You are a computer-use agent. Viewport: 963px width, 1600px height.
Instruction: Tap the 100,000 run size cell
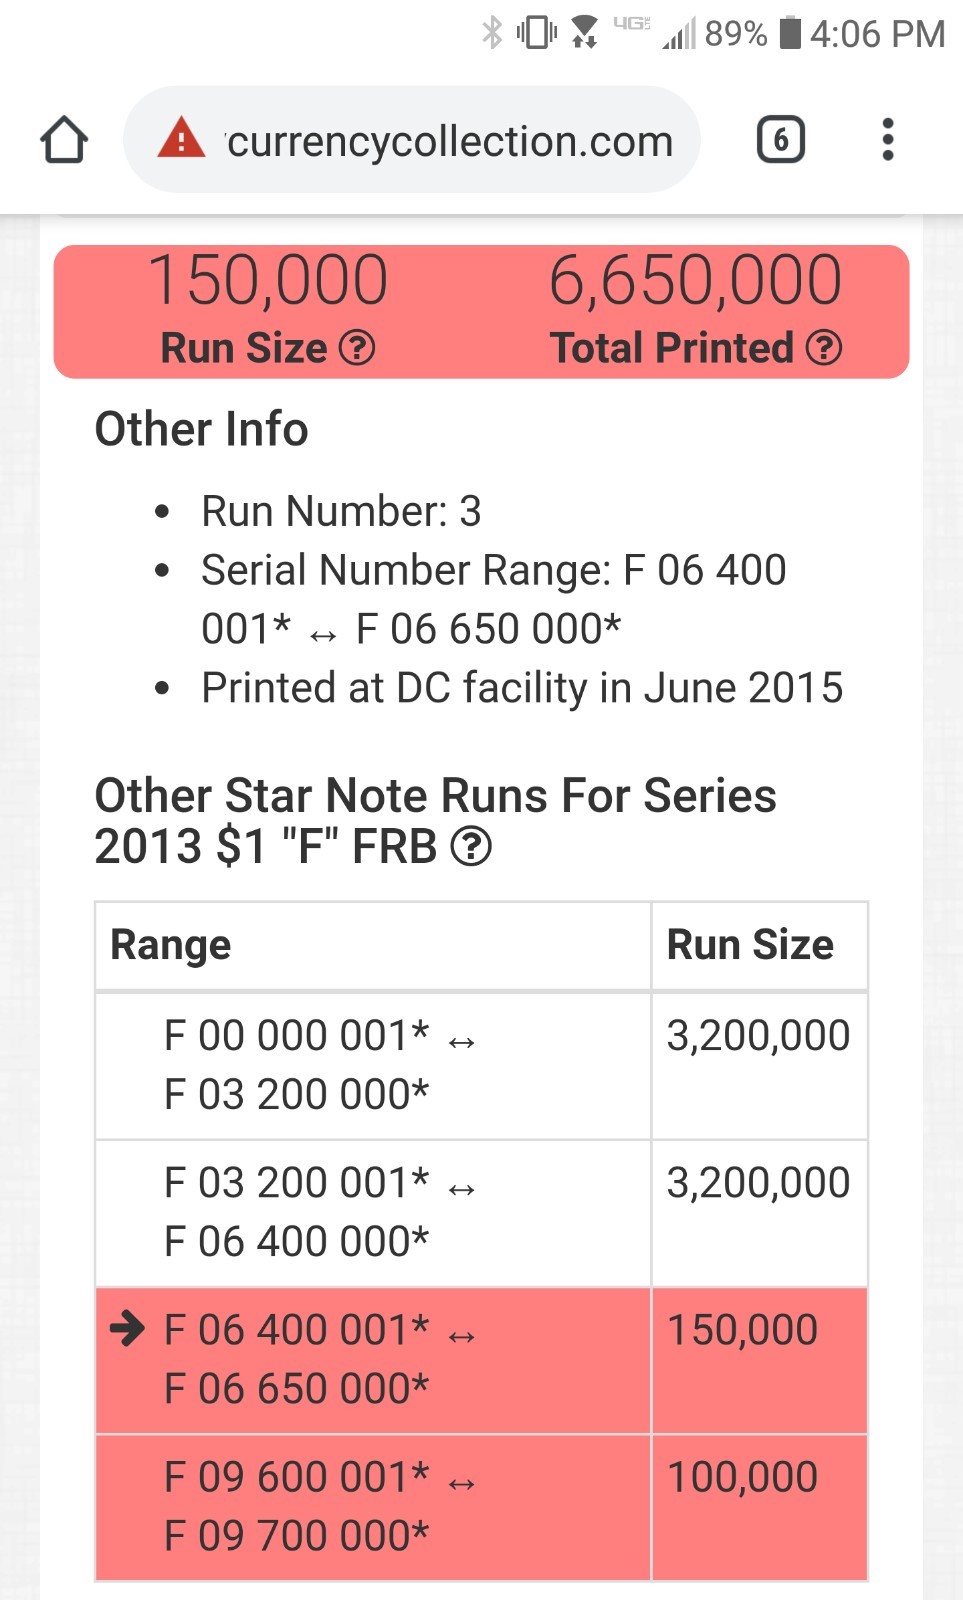pos(759,1507)
